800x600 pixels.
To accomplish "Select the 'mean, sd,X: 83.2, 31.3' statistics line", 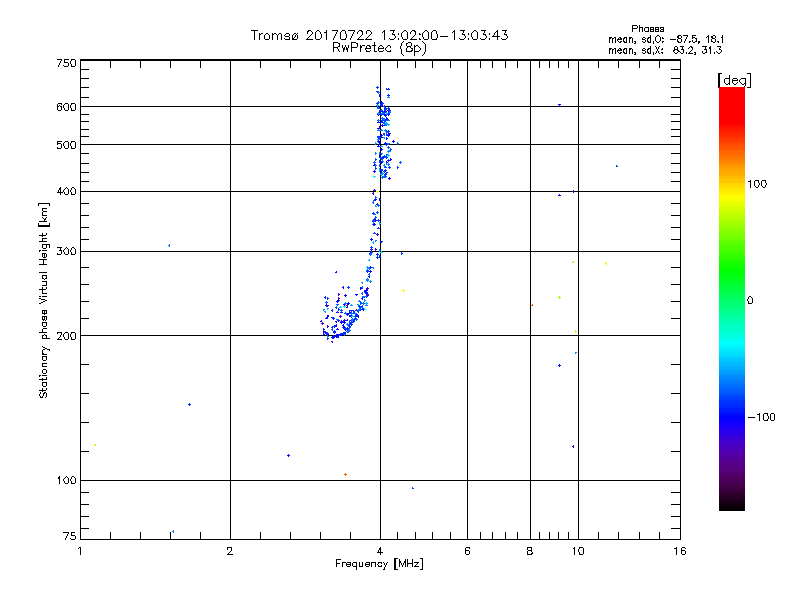I will (x=665, y=50).
